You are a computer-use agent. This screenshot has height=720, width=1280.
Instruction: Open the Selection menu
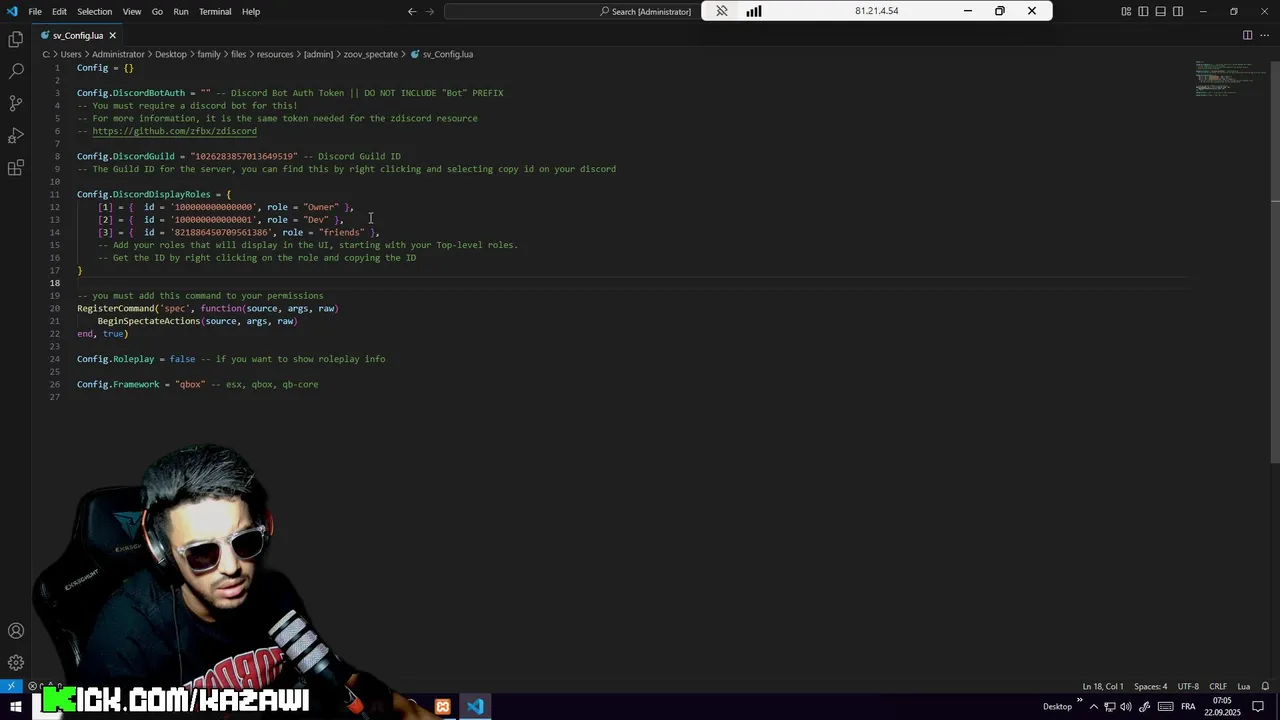pos(95,11)
